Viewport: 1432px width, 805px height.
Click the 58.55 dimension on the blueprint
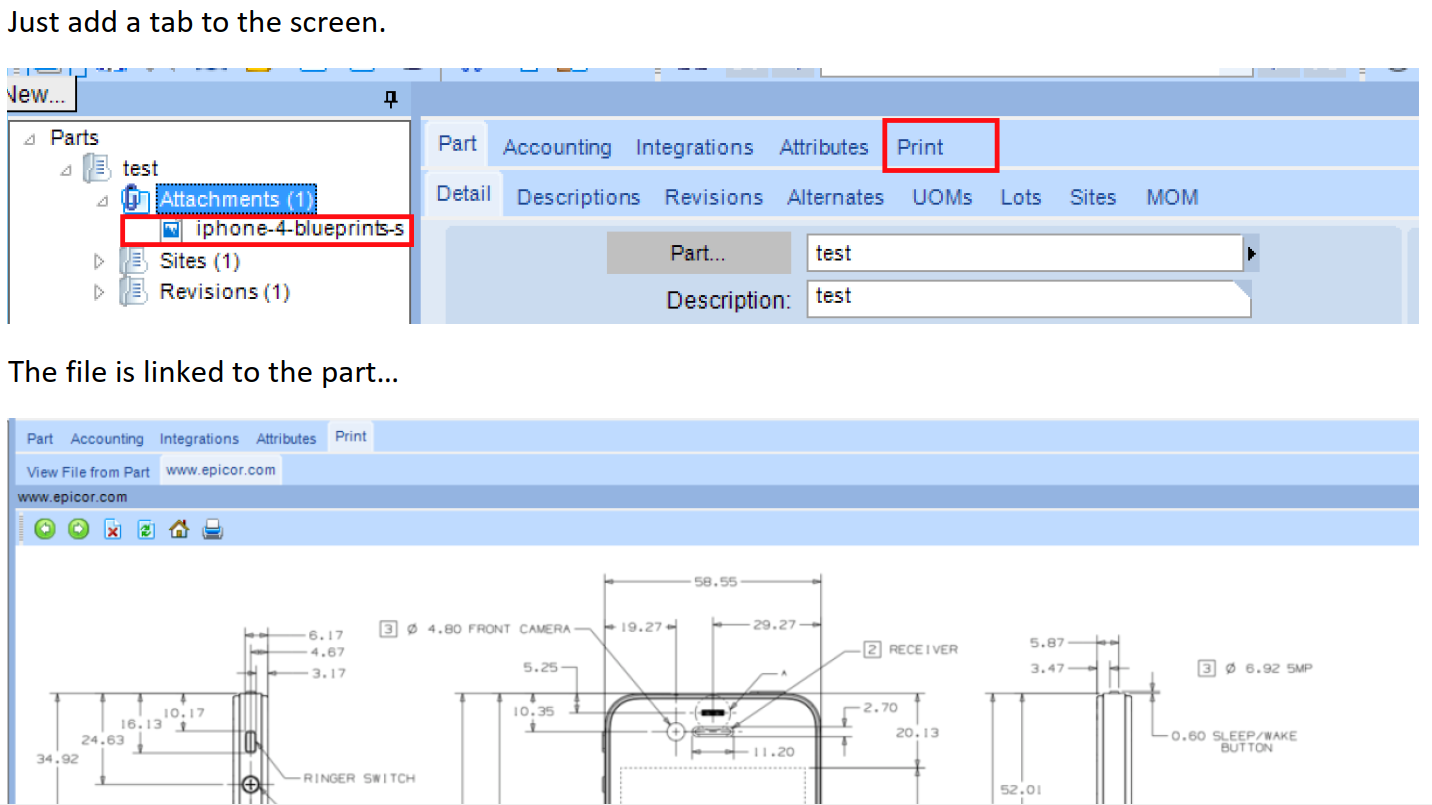pyautogui.click(x=715, y=581)
